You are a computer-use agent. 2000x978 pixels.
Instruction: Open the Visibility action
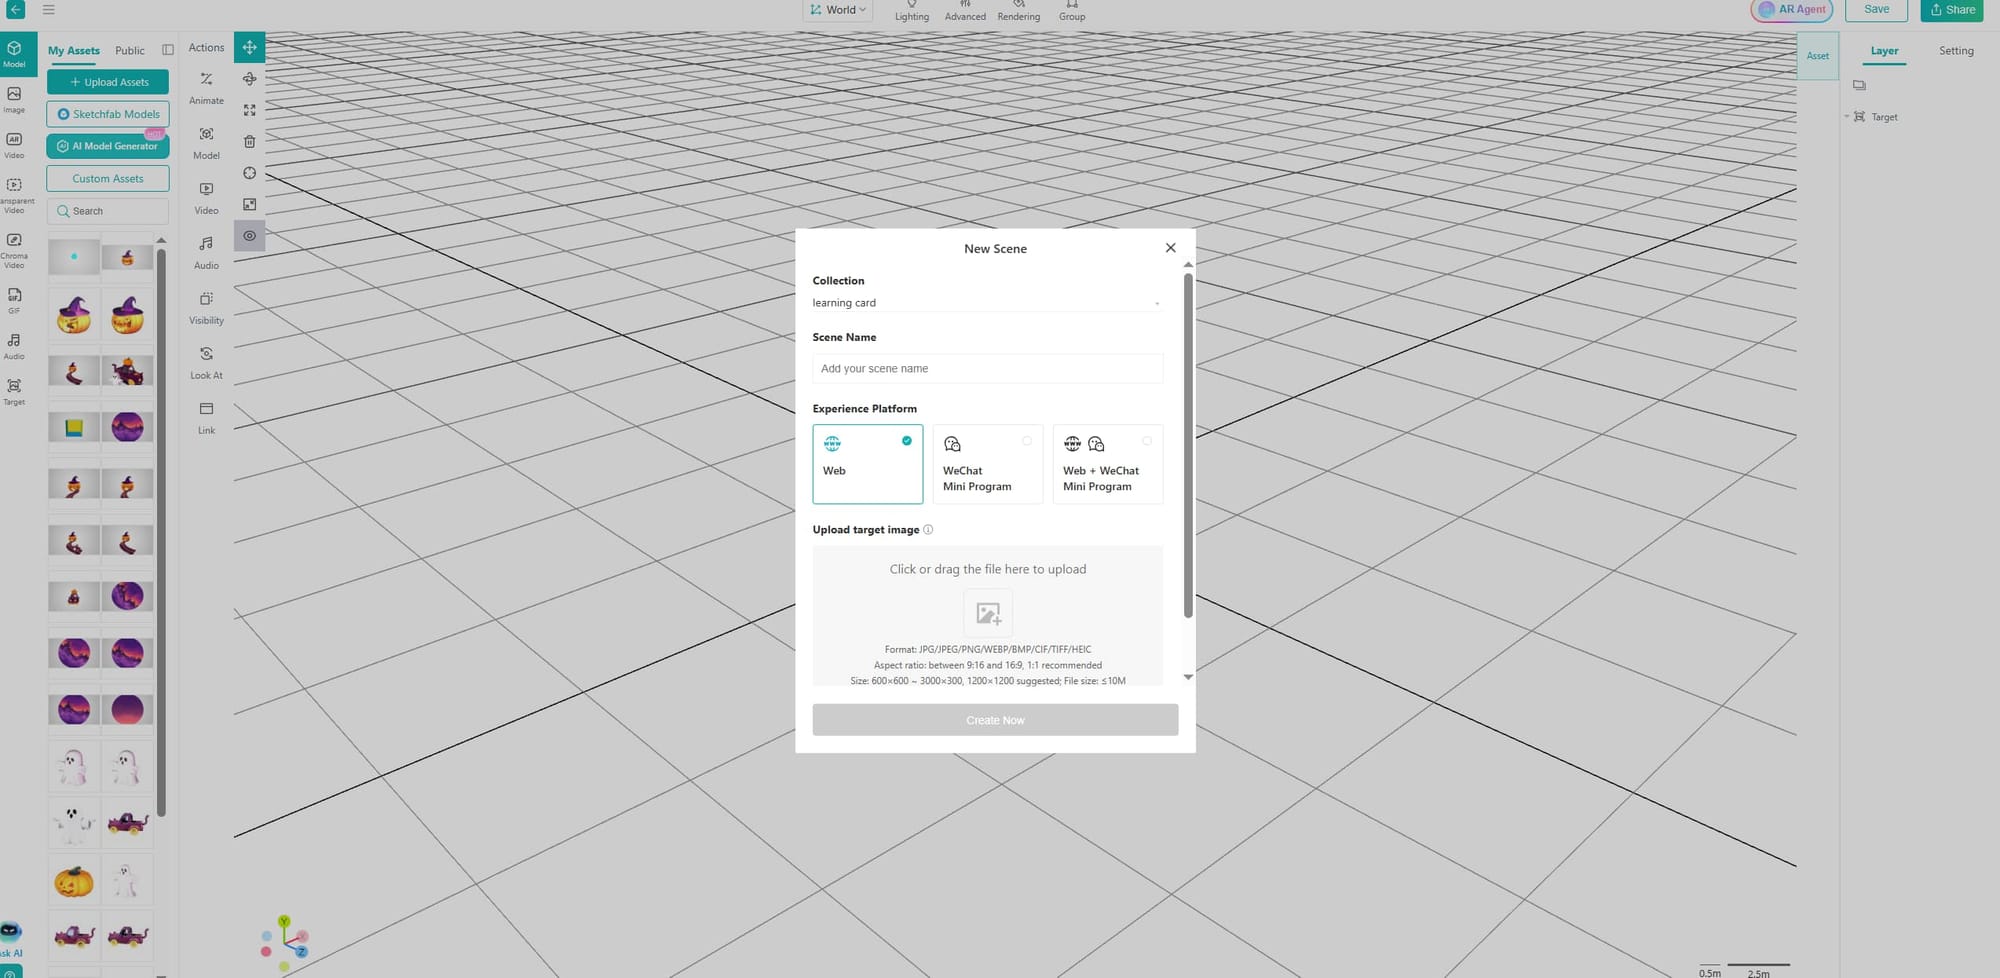[x=206, y=308]
